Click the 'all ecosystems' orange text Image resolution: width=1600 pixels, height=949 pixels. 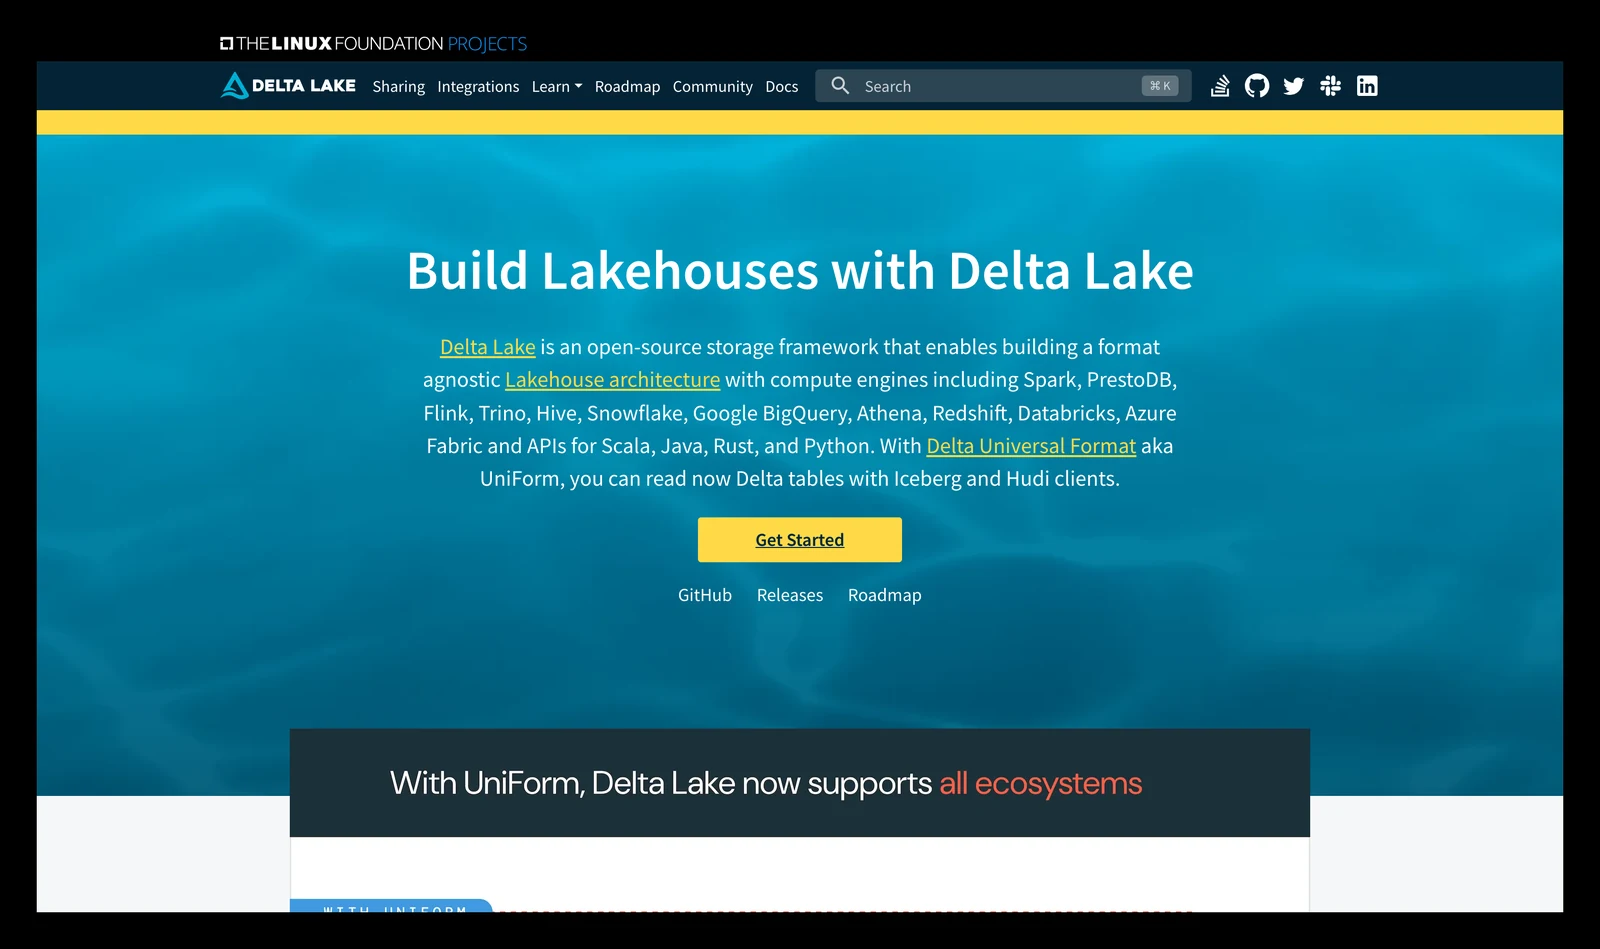pos(1040,783)
